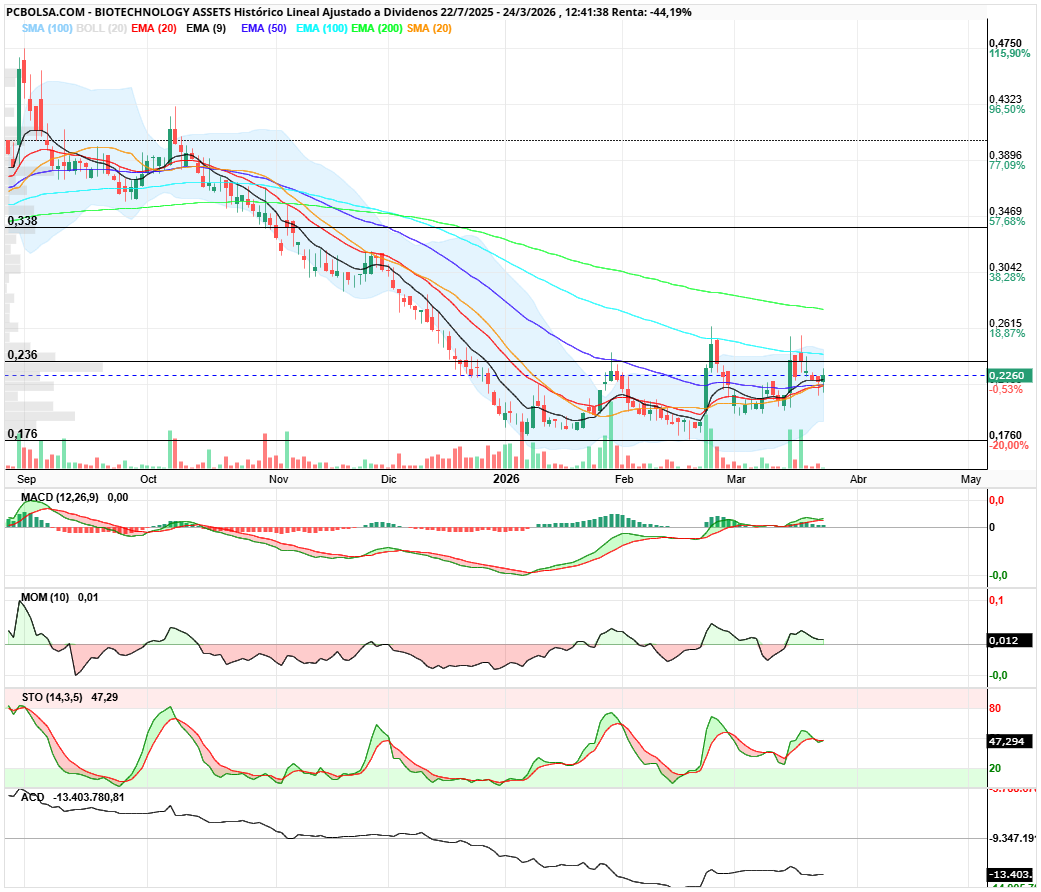Select the EMA (100) cyan legend label
This screenshot has width=1041, height=892.
[319, 28]
